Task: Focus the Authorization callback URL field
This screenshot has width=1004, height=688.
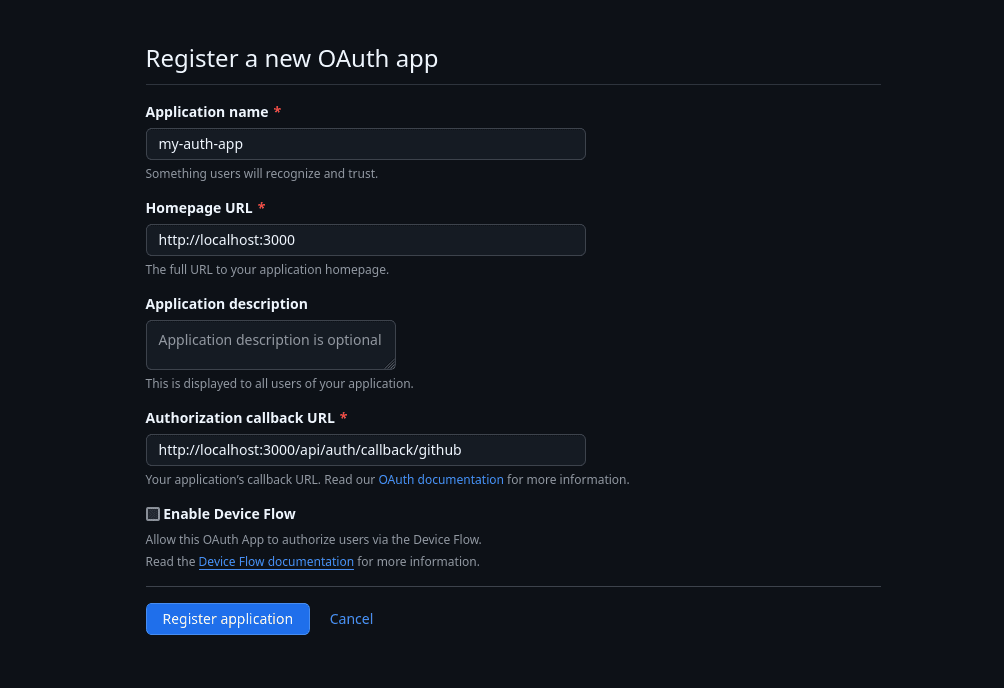Action: coord(365,449)
